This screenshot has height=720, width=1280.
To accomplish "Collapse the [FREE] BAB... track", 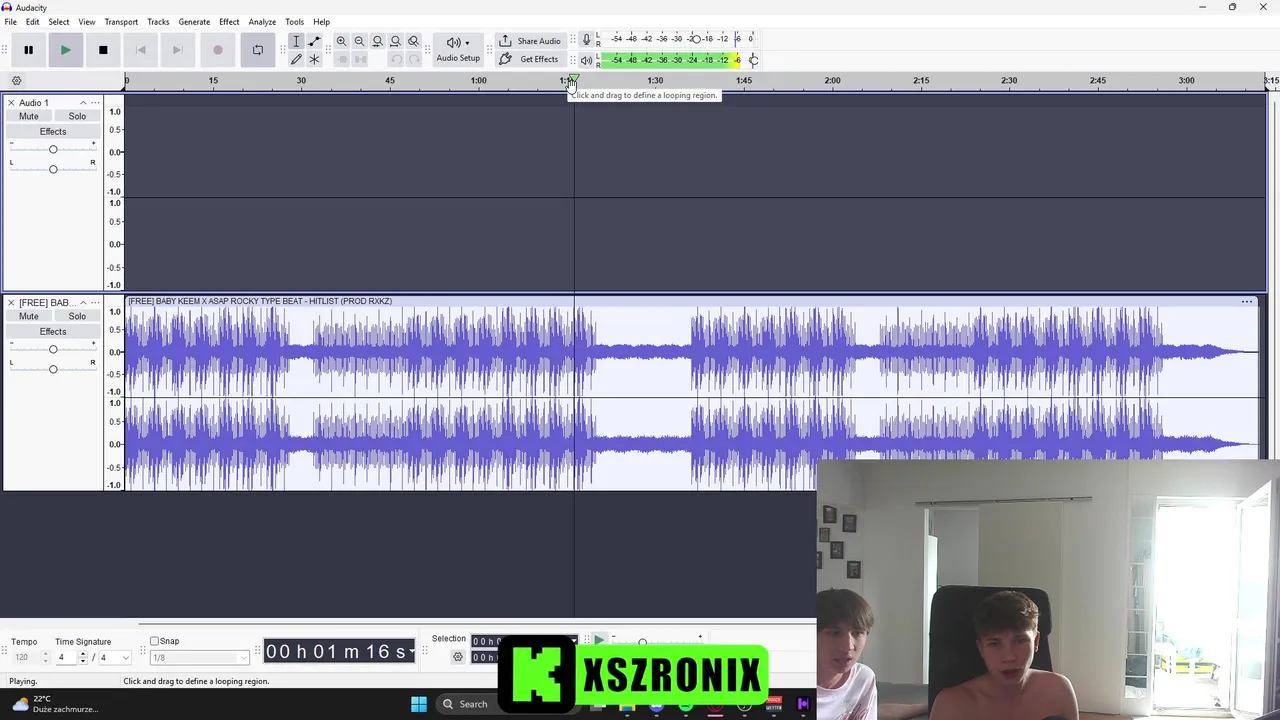I will [x=83, y=303].
